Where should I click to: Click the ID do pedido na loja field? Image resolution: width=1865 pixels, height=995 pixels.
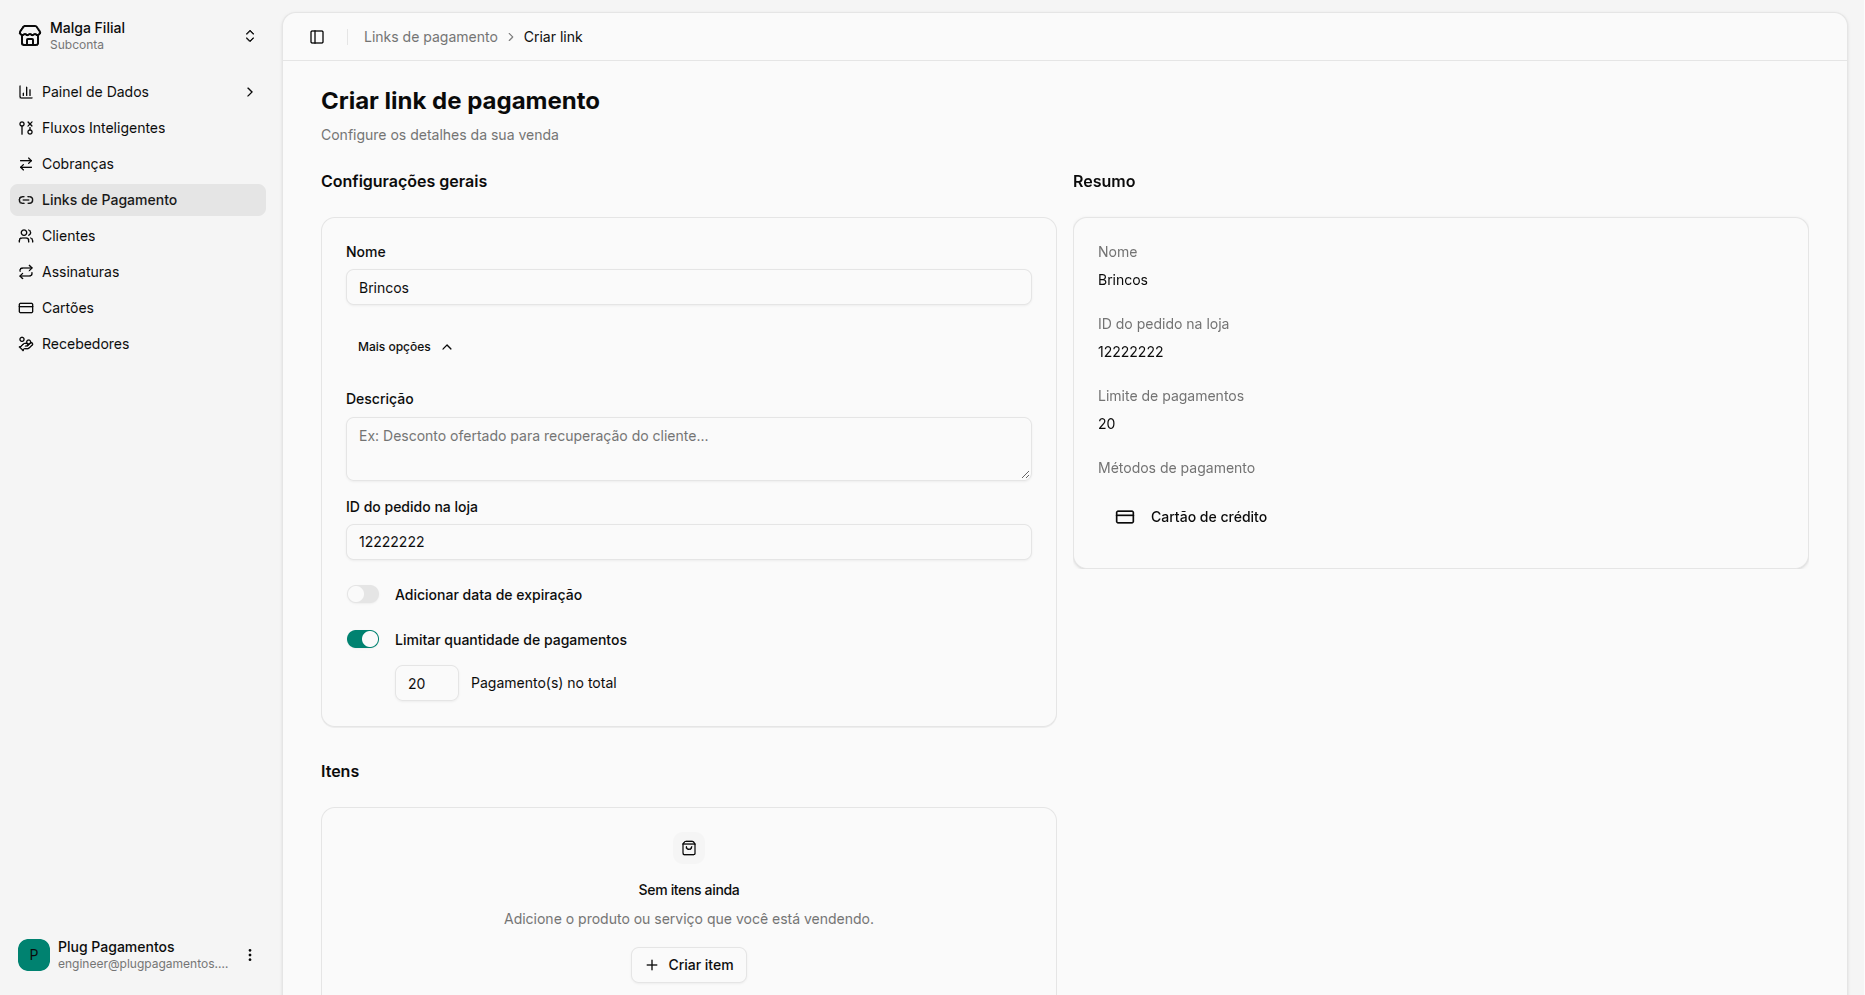[689, 542]
